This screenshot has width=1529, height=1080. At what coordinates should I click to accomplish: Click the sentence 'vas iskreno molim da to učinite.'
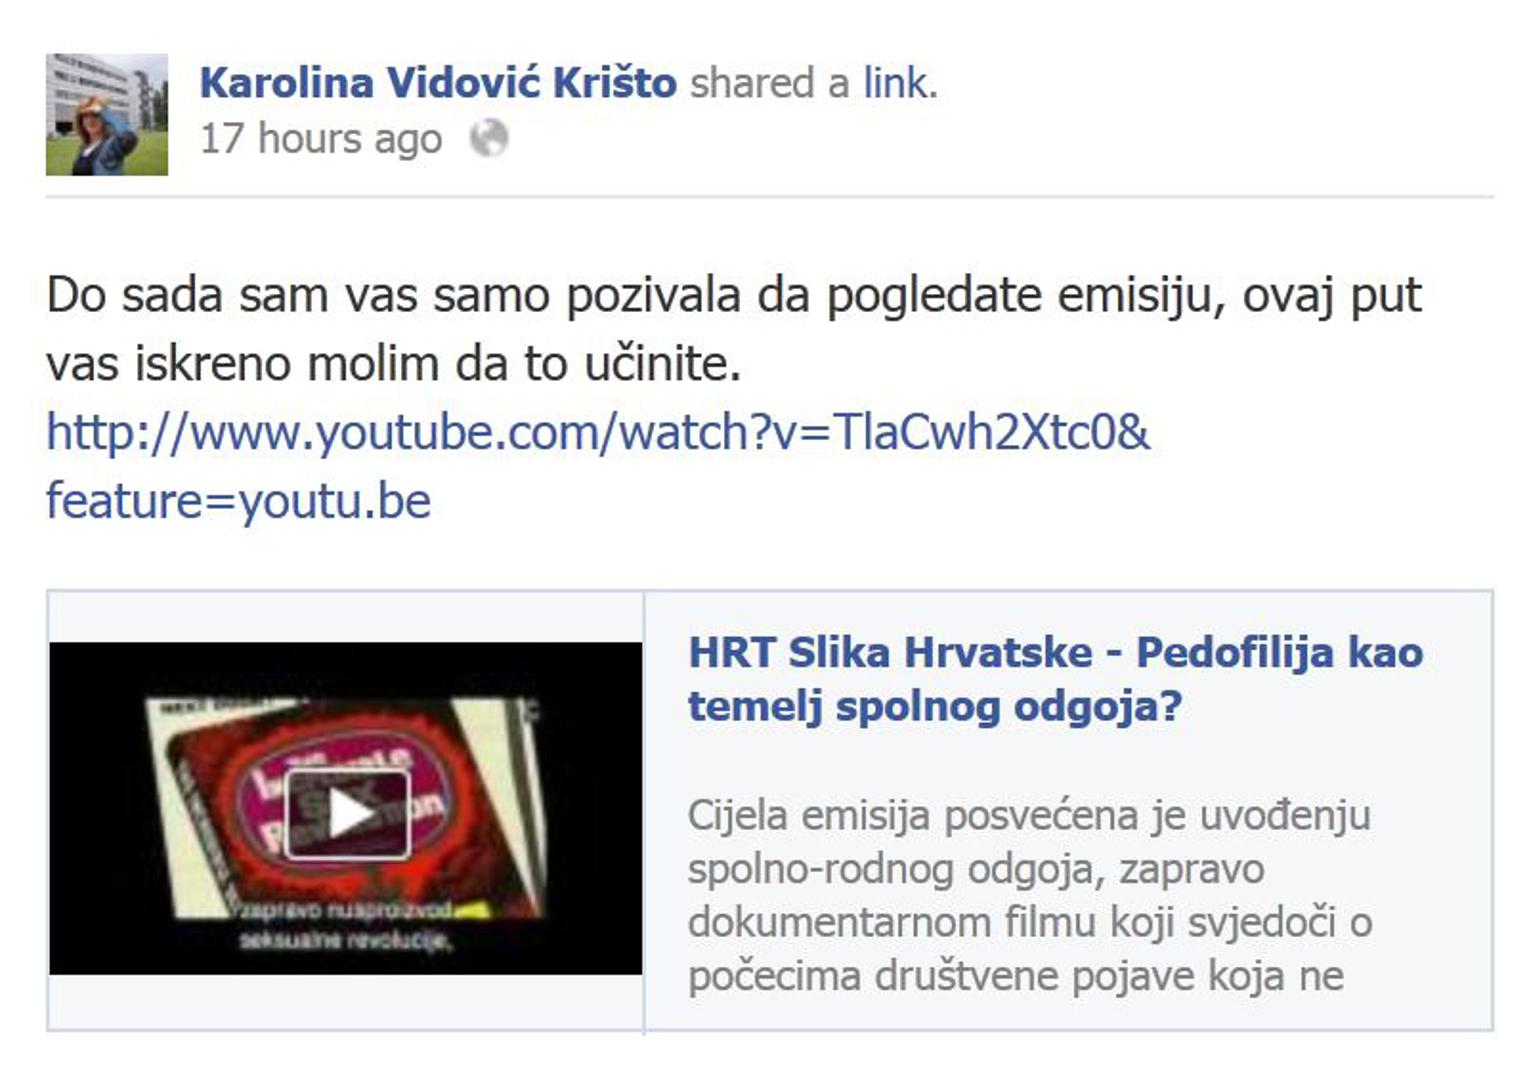[x=393, y=364]
